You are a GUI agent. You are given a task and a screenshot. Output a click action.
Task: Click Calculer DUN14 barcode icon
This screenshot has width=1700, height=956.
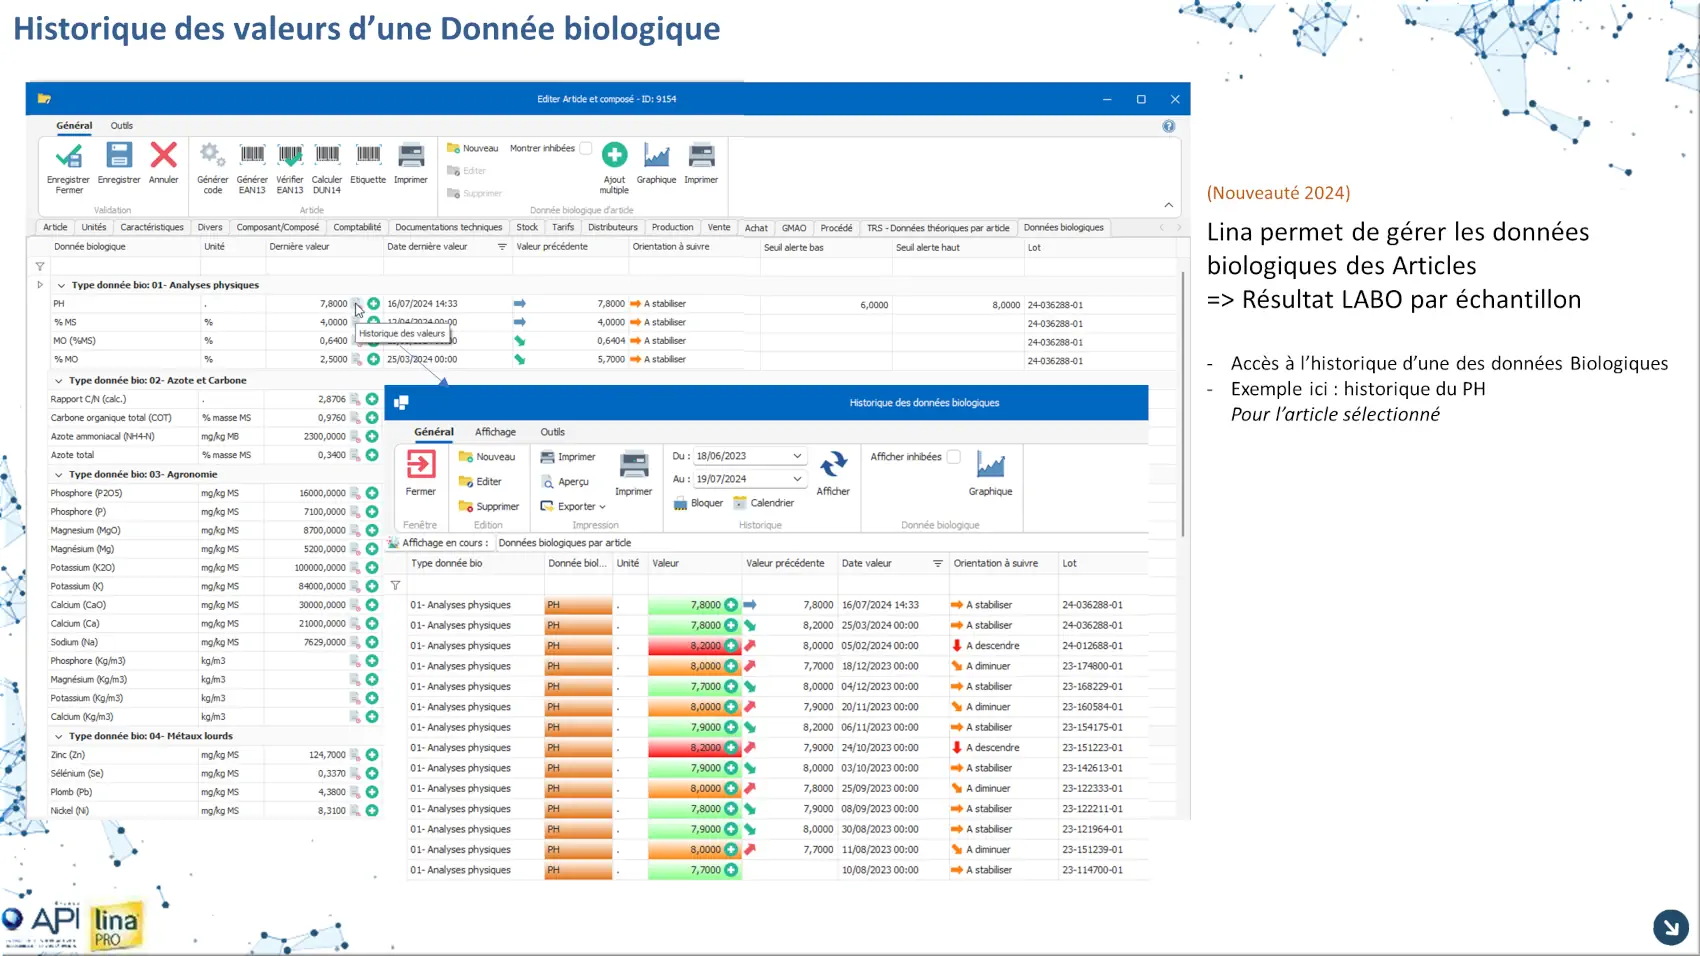point(327,156)
